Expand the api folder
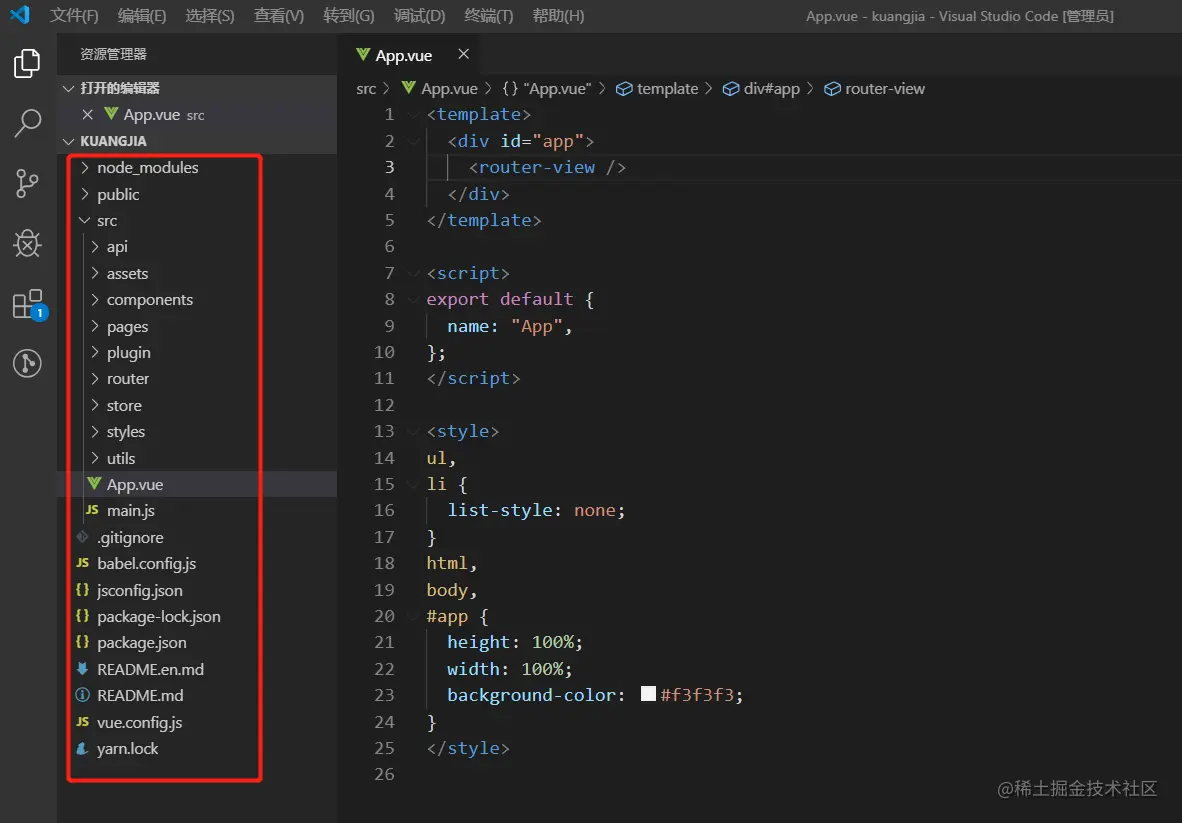1182x823 pixels. point(94,246)
